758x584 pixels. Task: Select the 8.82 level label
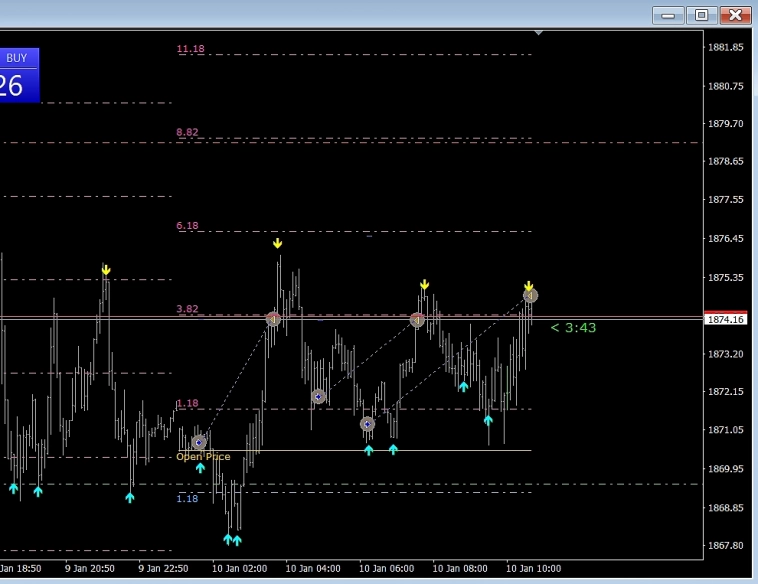(187, 132)
